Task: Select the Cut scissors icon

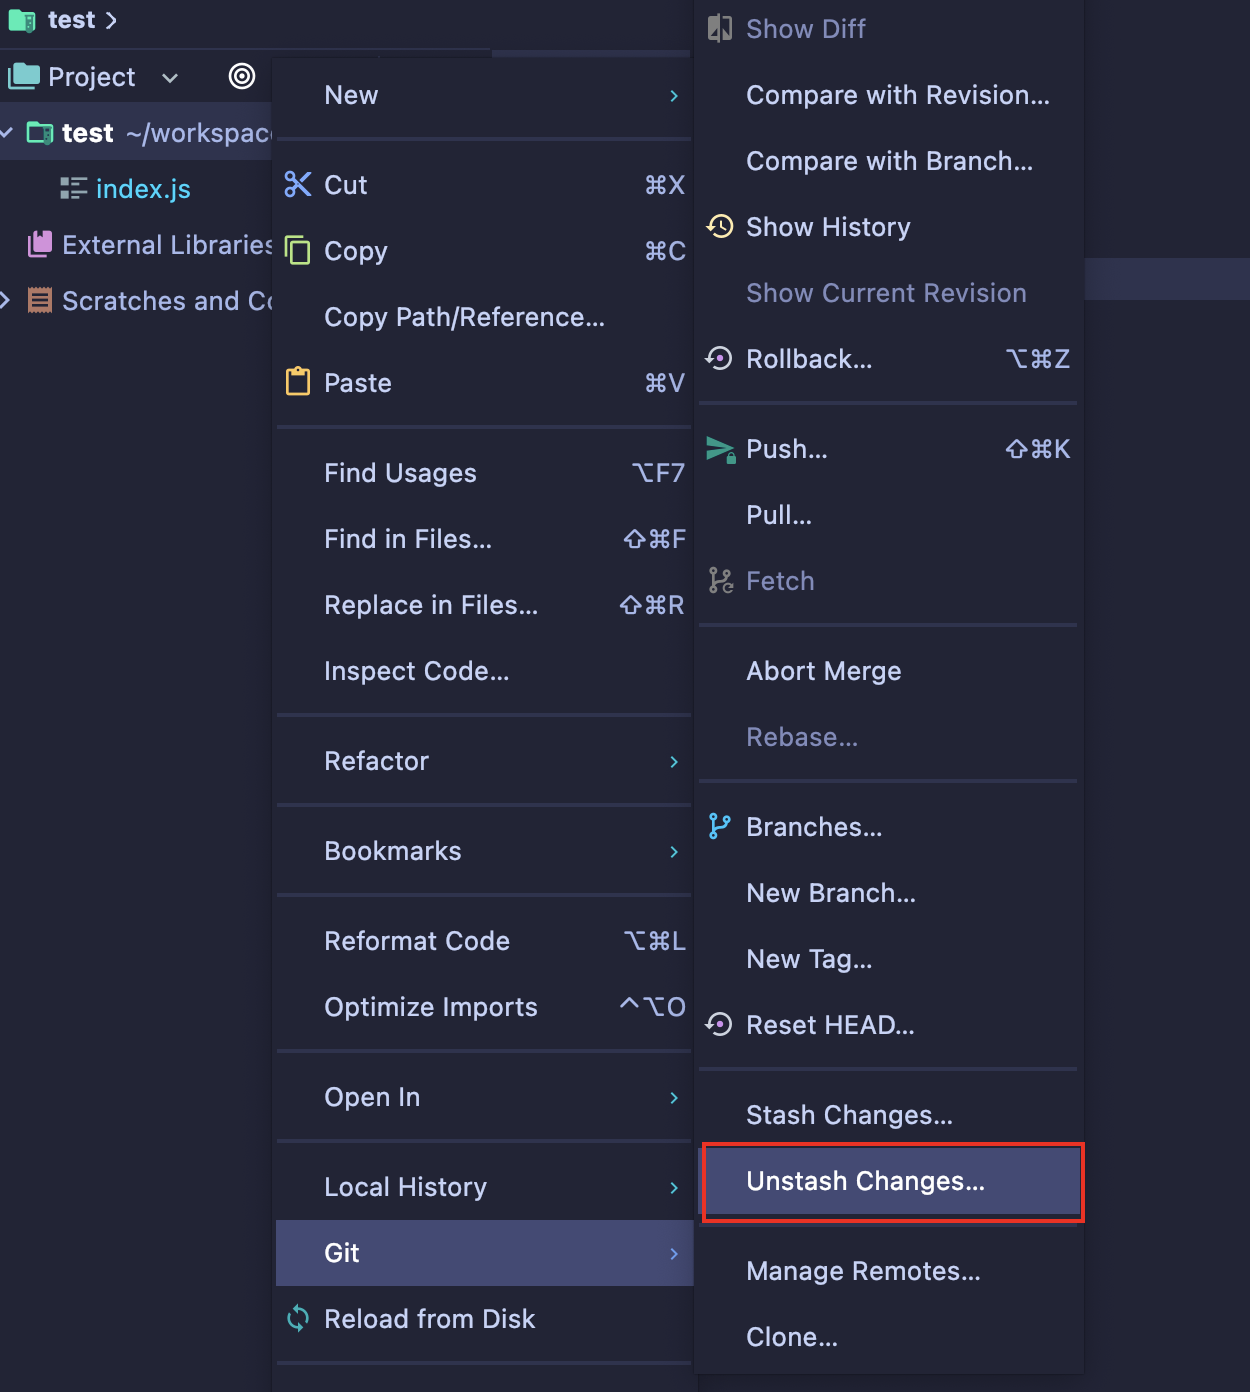Action: tap(298, 184)
